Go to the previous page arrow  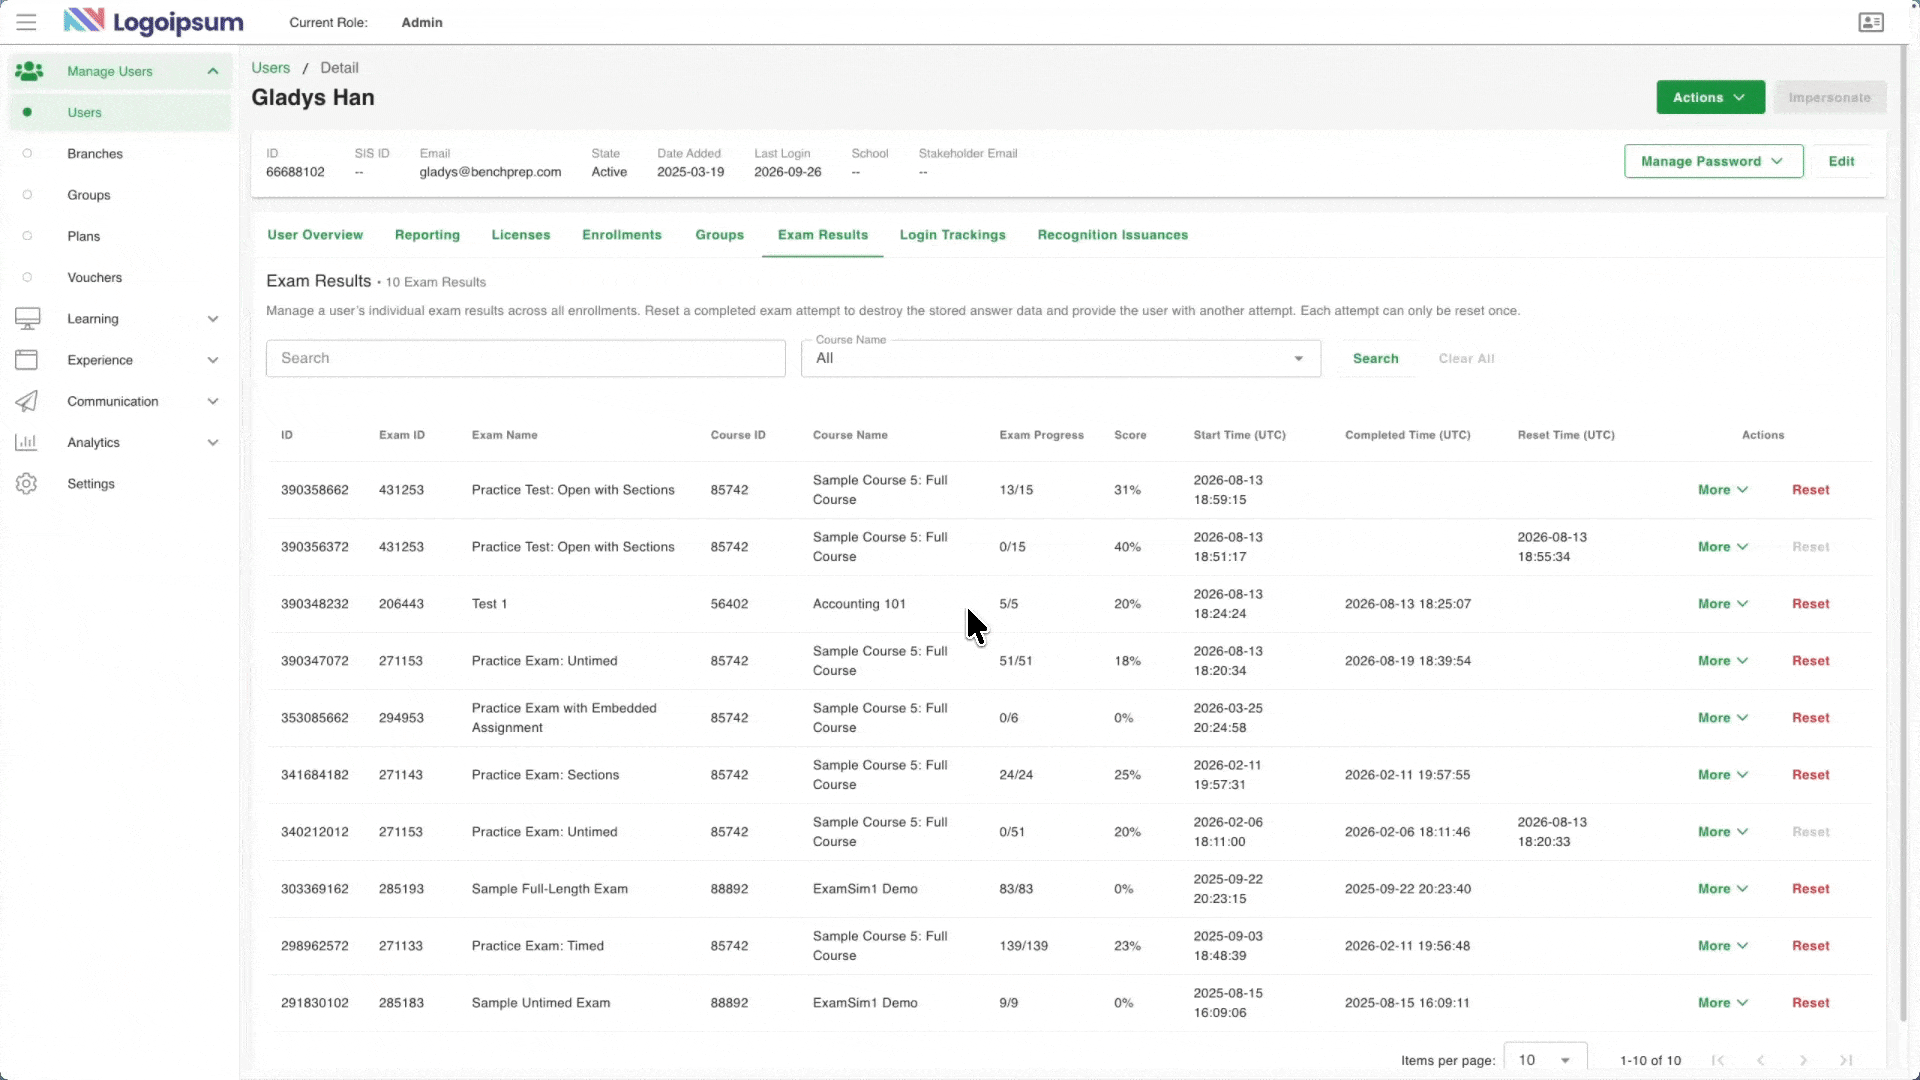tap(1760, 1060)
